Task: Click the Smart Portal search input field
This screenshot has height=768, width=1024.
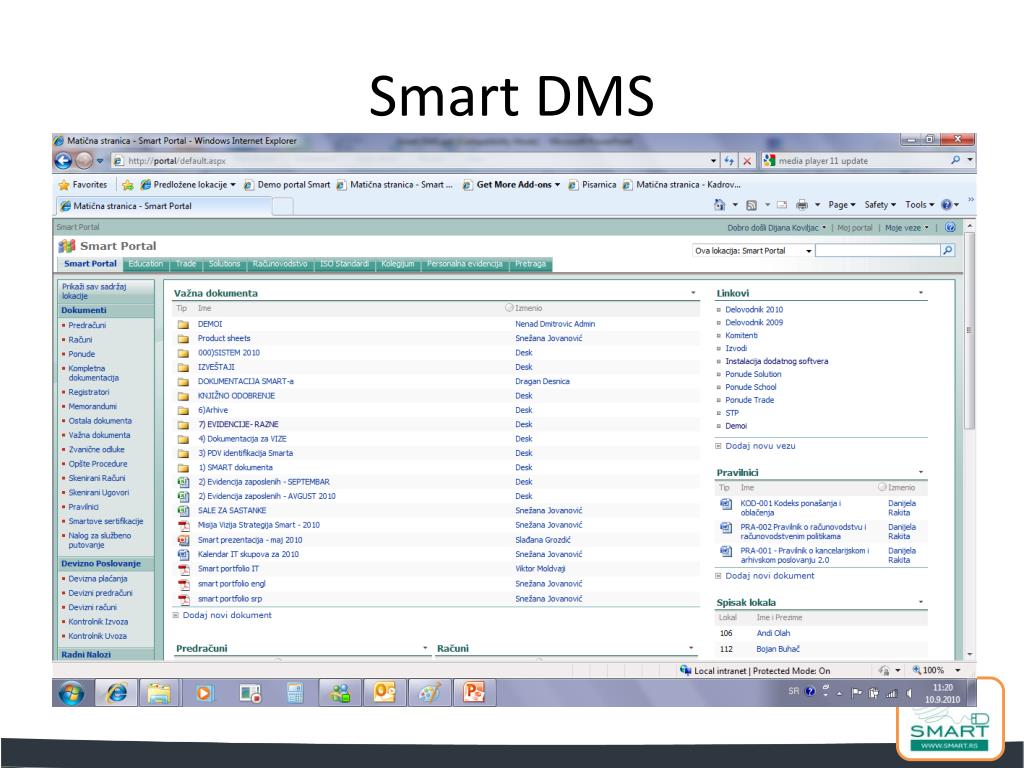Action: coord(877,250)
